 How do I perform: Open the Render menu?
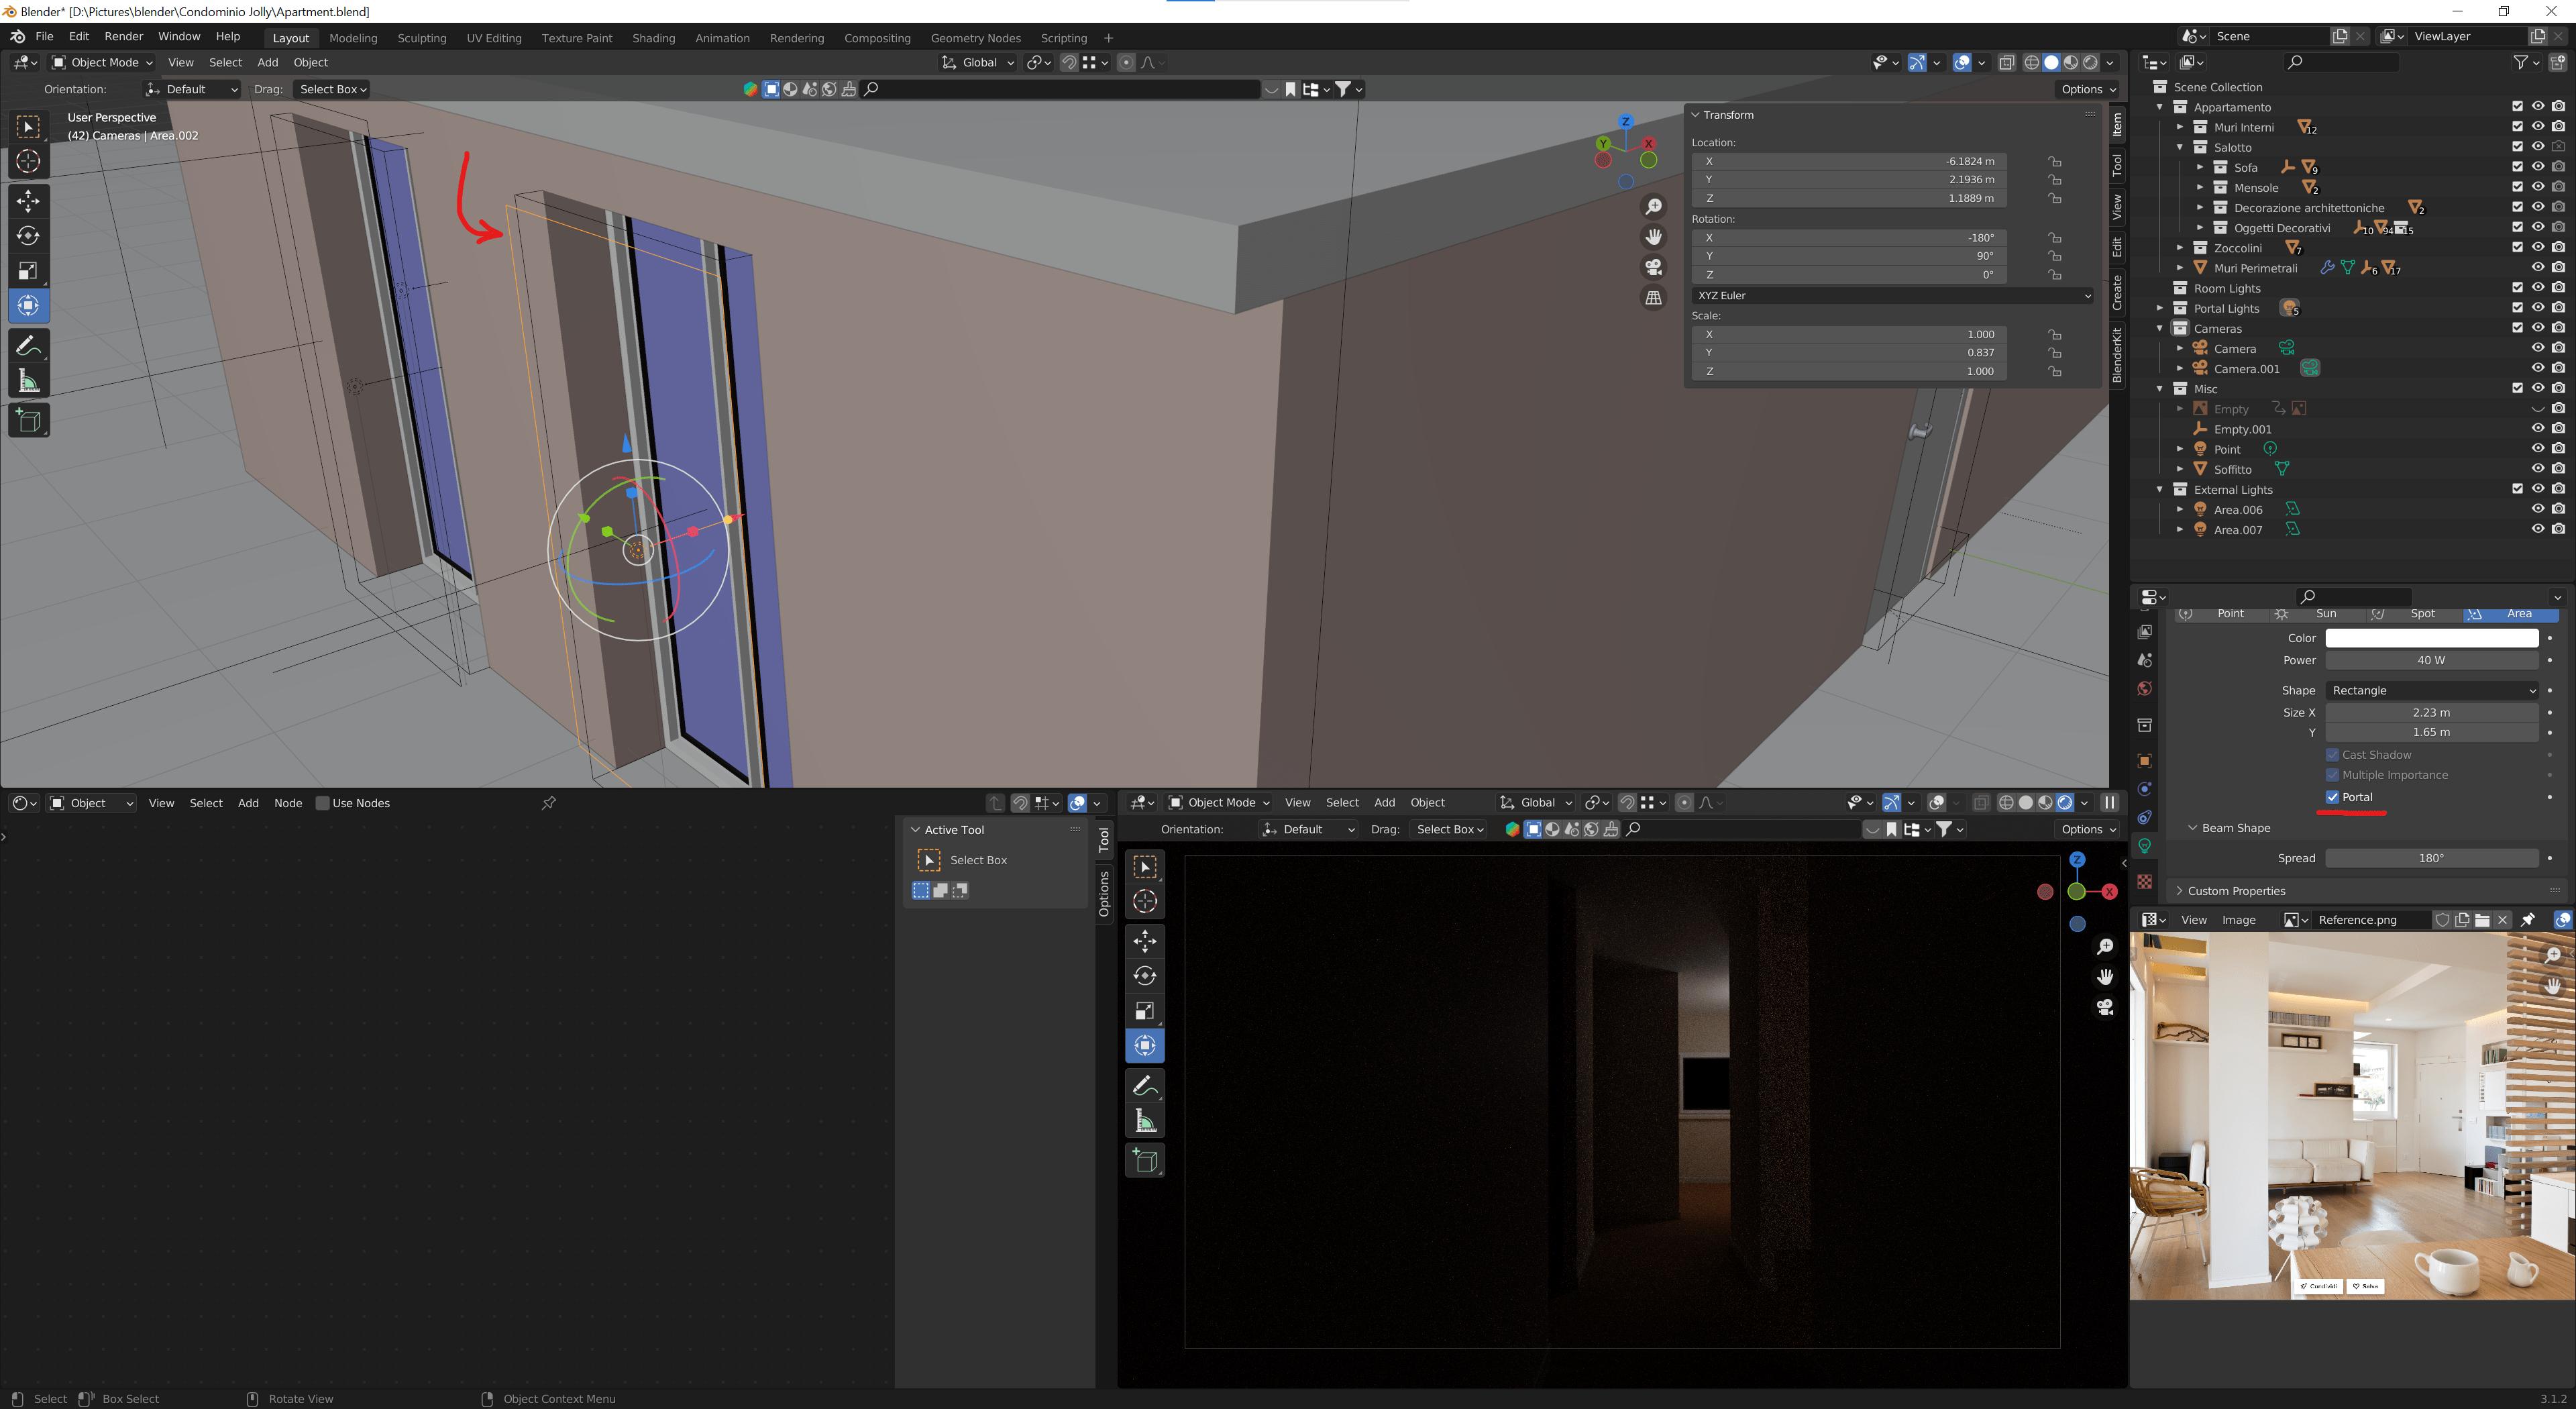124,36
